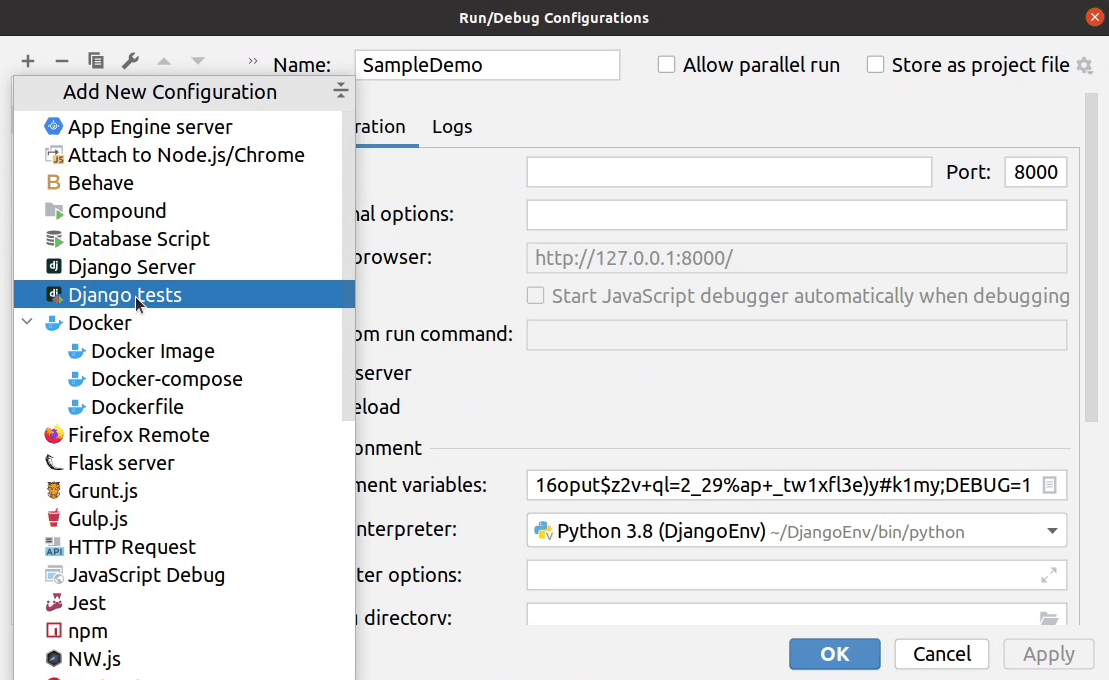Click the collapse-all icon in Add New Configuration header
This screenshot has height=680, width=1109.
click(x=341, y=92)
